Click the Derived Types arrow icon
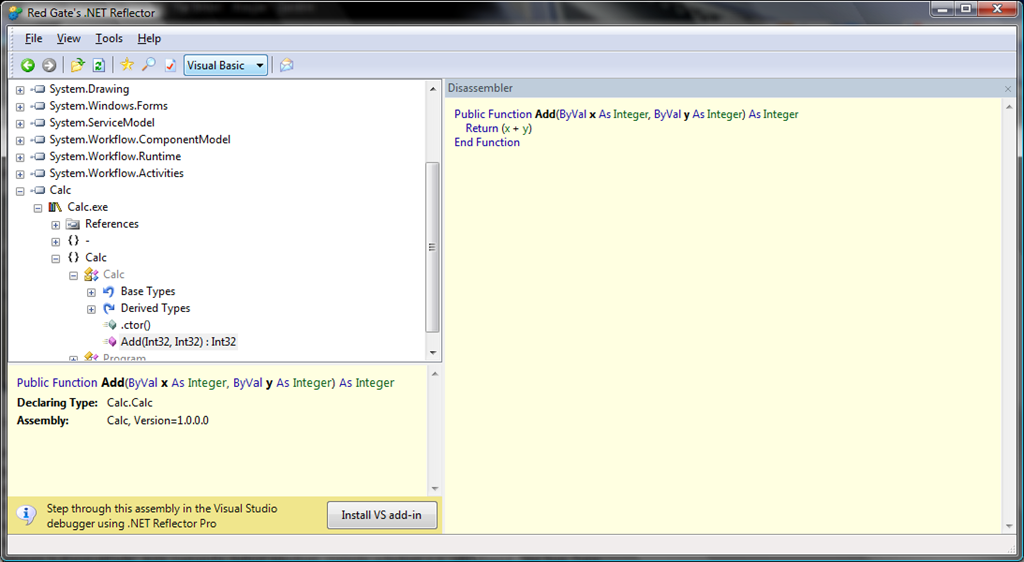This screenshot has width=1024, height=562. pos(108,308)
